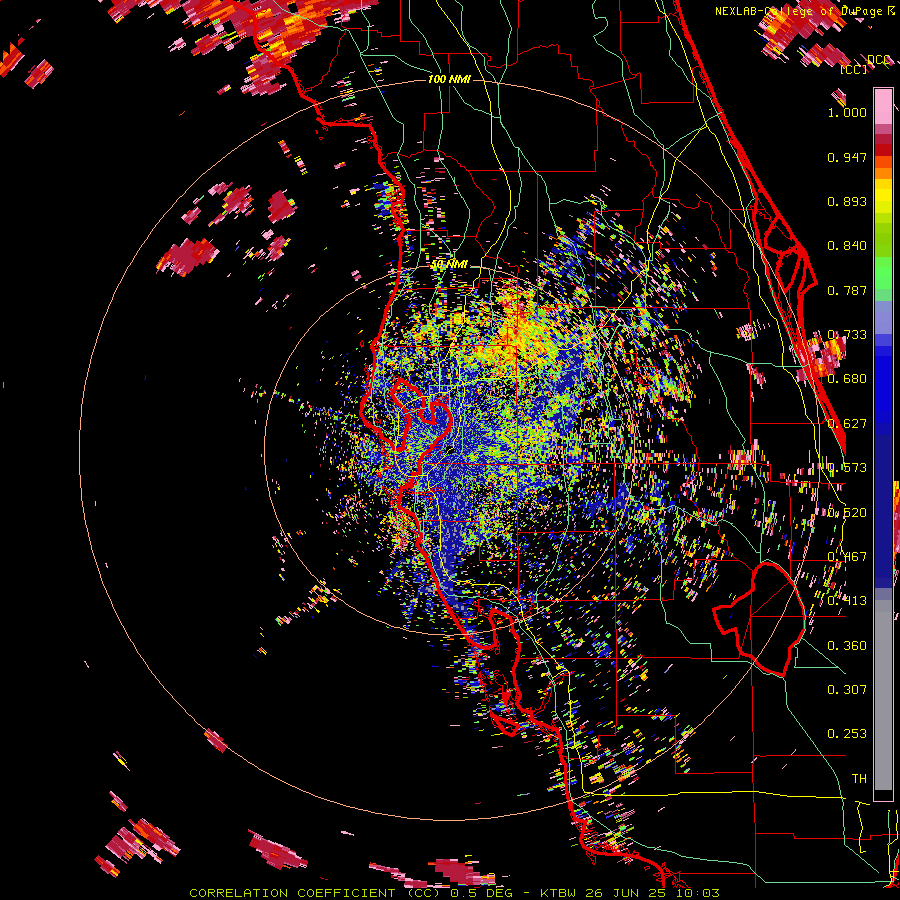Viewport: 900px width, 900px height.
Task: Select the 0.307 legend value
Action: (847, 690)
